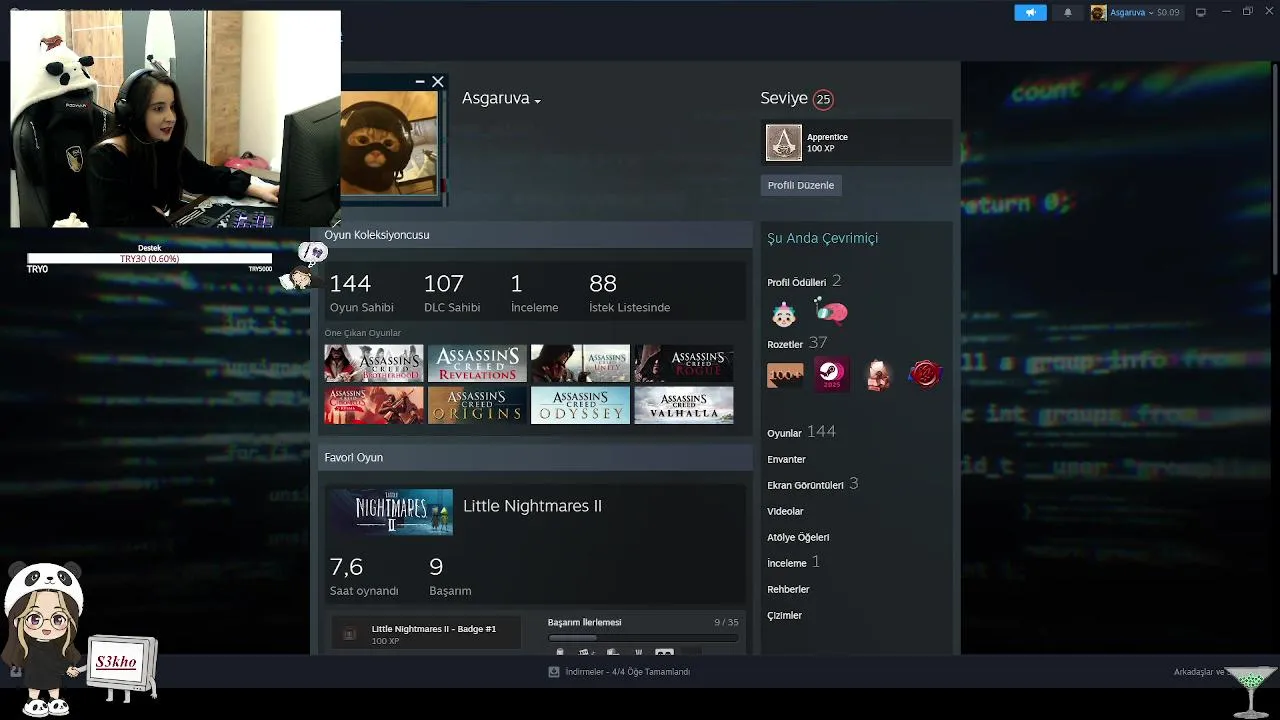
Task: Open the Steam 2025 badge icon
Action: (x=832, y=375)
